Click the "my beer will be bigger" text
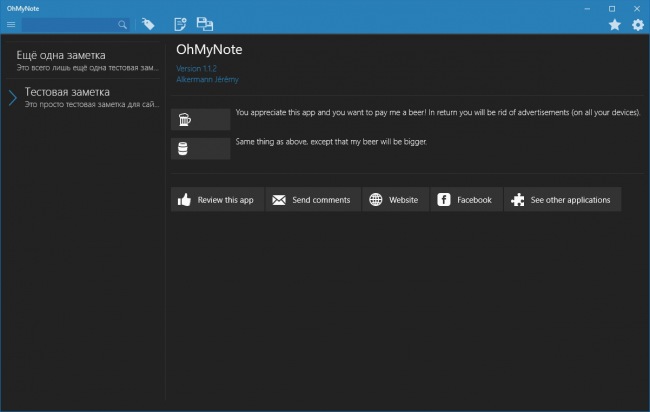The height and width of the screenshot is (412, 650). pos(331,142)
